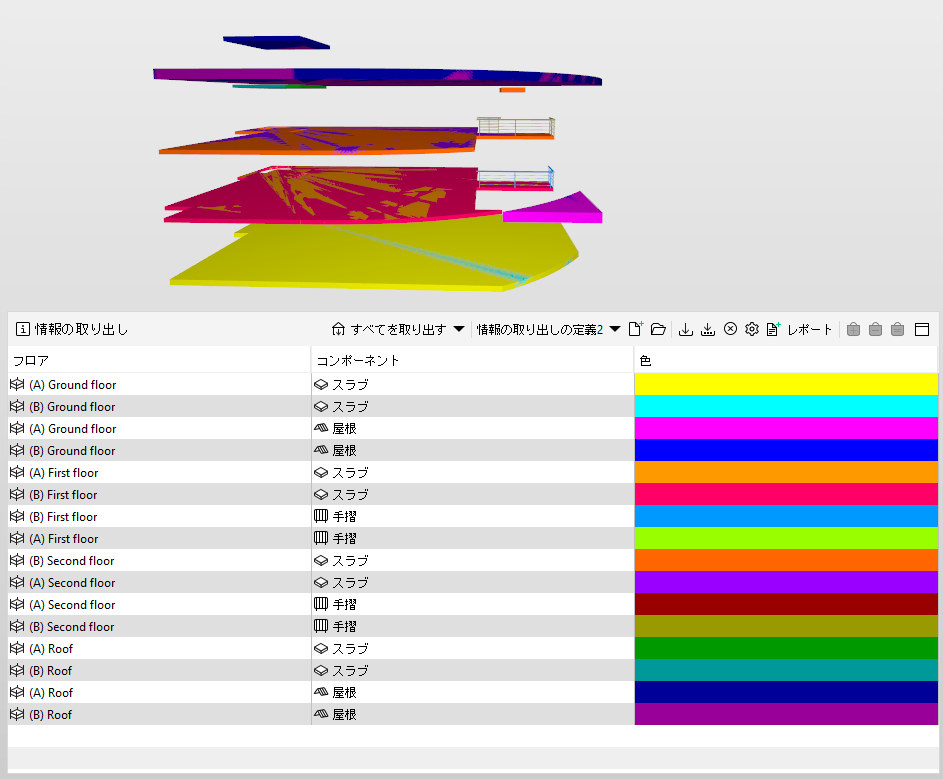Pick the olive swatch for (B) Second floor railing
This screenshot has width=943, height=779.
(x=786, y=626)
